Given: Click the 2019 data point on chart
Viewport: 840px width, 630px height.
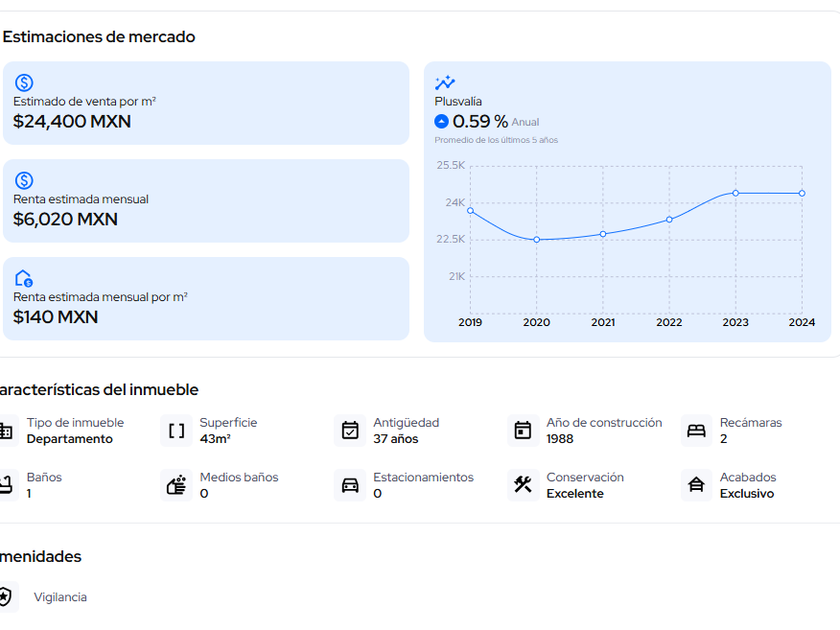Looking at the screenshot, I should click(470, 211).
